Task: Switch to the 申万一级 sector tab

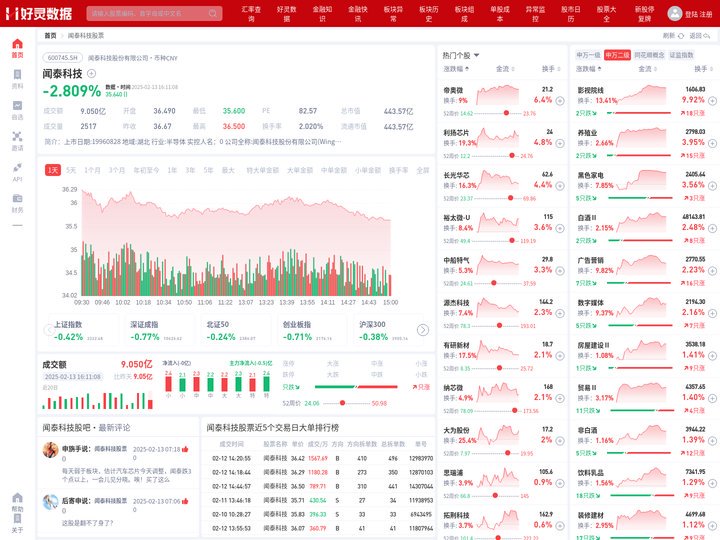Action: coord(588,55)
